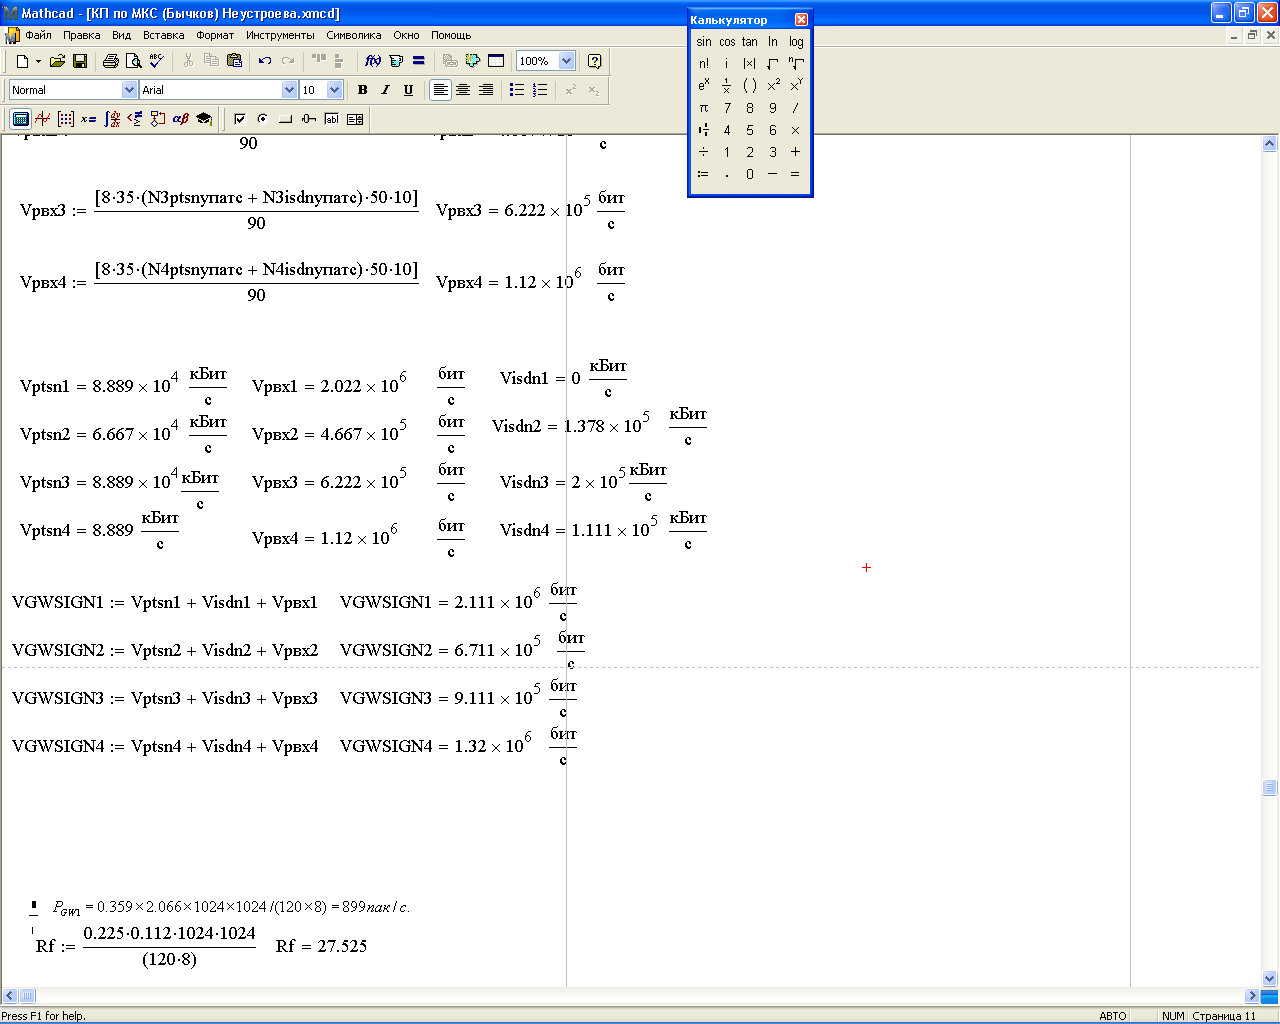Open the 100% zoom dropdown

tap(566, 61)
